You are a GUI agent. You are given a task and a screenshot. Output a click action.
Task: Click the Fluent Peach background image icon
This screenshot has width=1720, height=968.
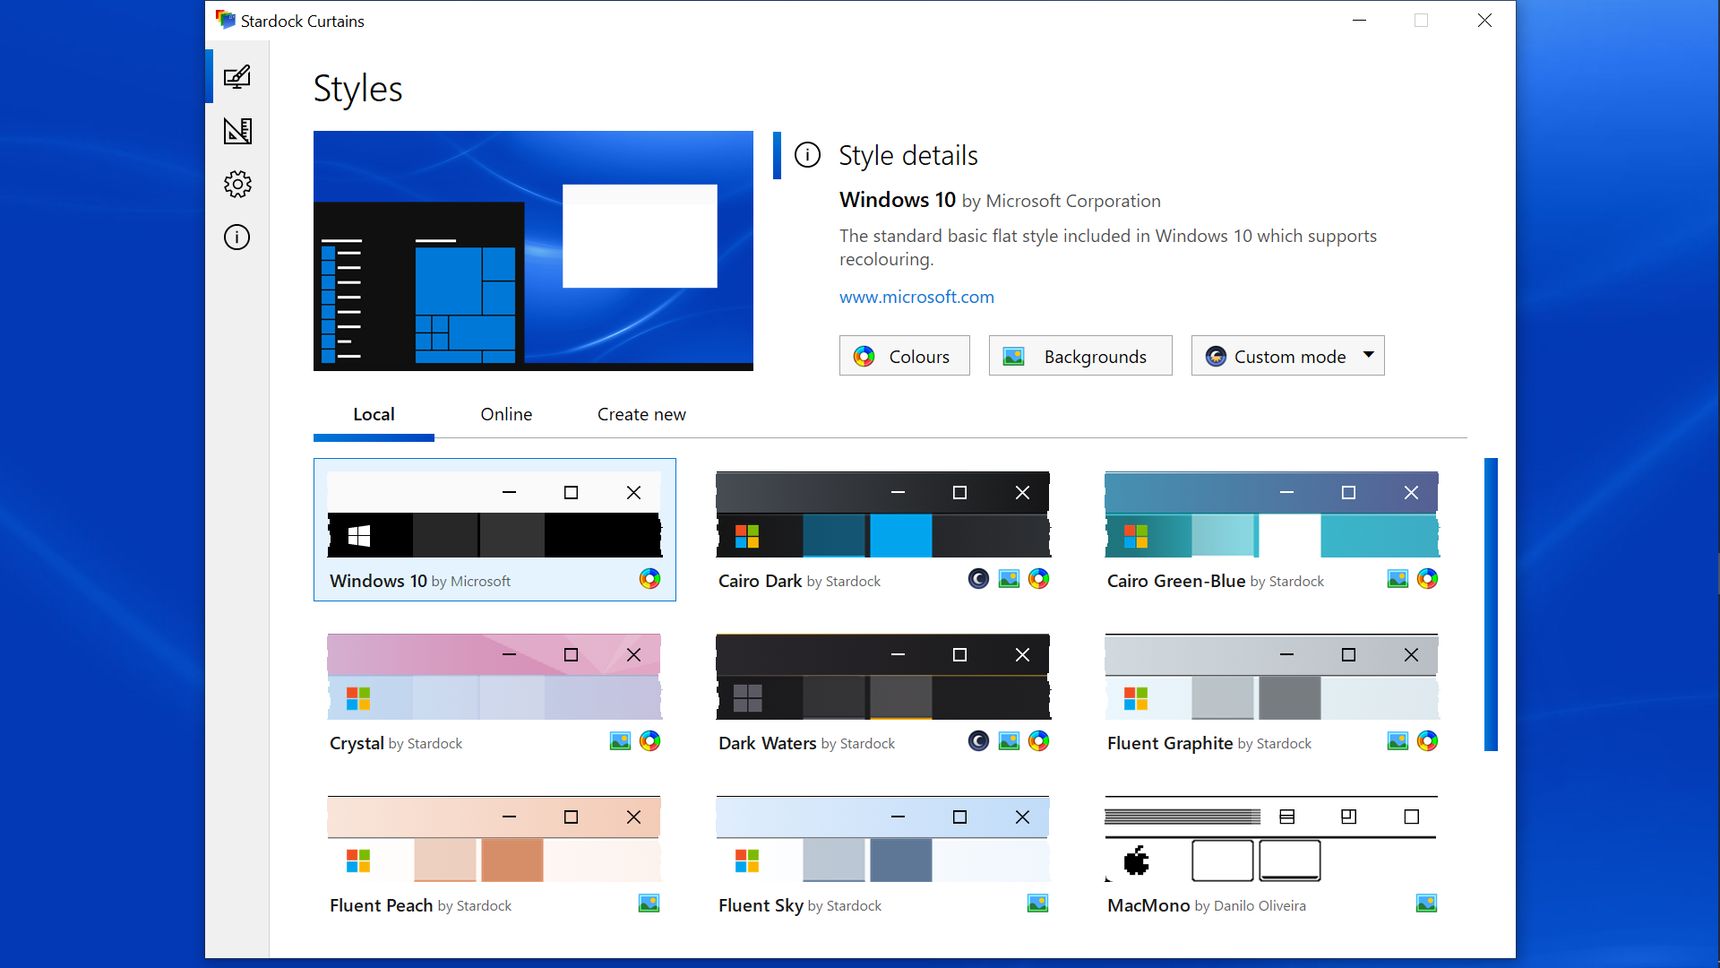pyautogui.click(x=649, y=903)
